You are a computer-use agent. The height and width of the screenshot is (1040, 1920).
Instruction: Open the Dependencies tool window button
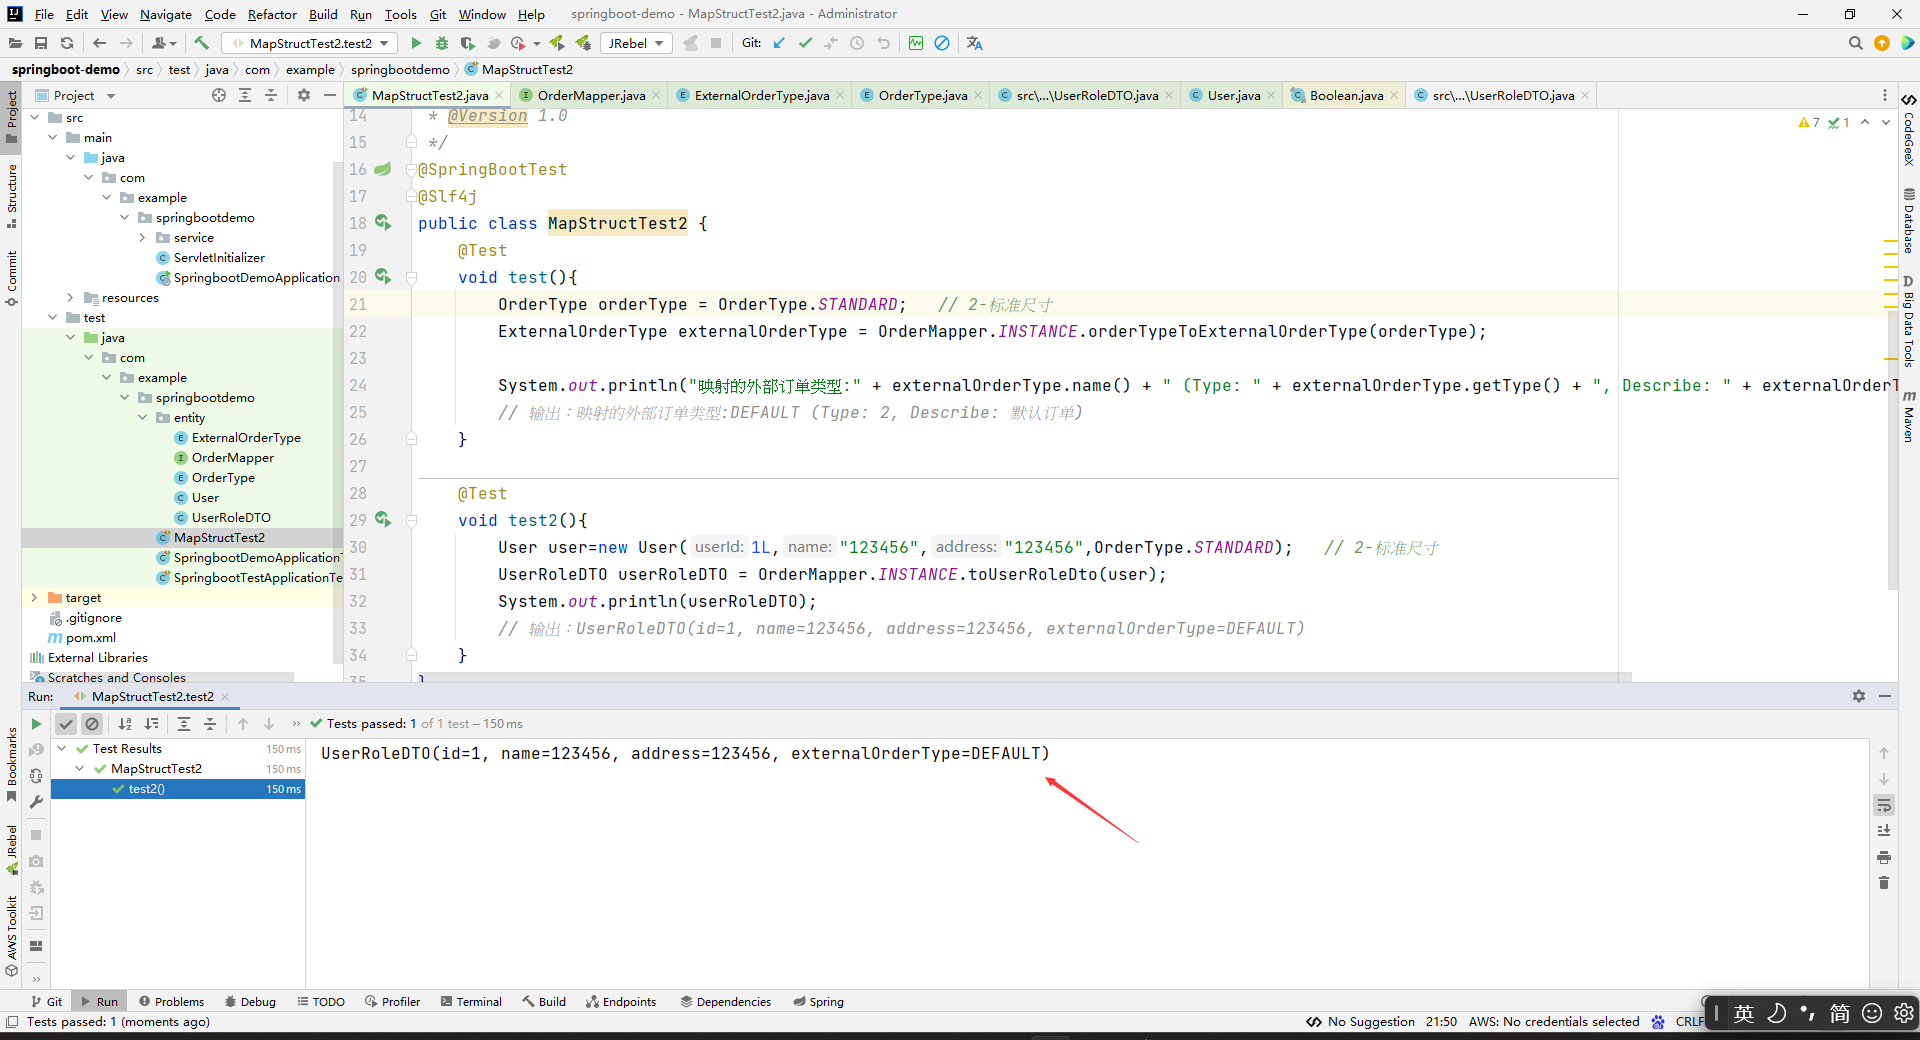coord(726,1001)
